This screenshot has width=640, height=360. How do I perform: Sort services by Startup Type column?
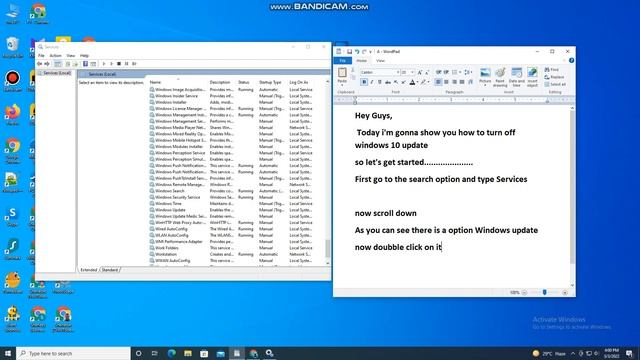(x=270, y=82)
